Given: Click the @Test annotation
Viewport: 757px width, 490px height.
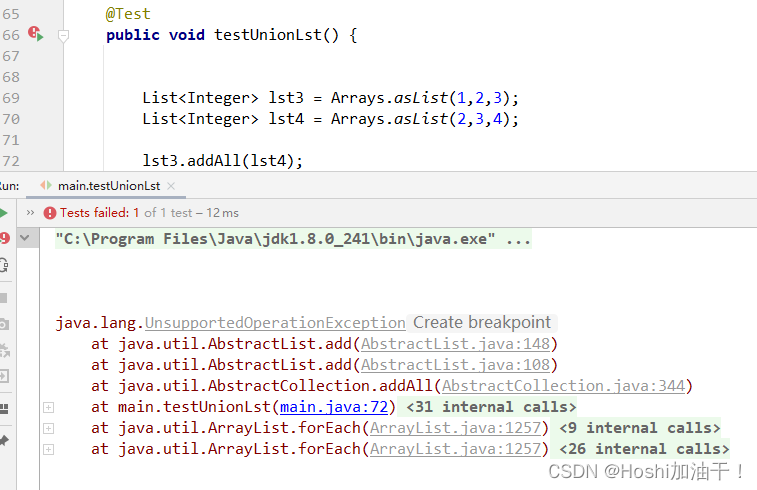Looking at the screenshot, I should 128,14.
